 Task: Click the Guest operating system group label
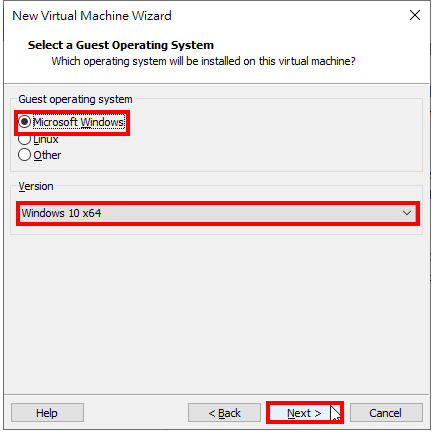(75, 99)
